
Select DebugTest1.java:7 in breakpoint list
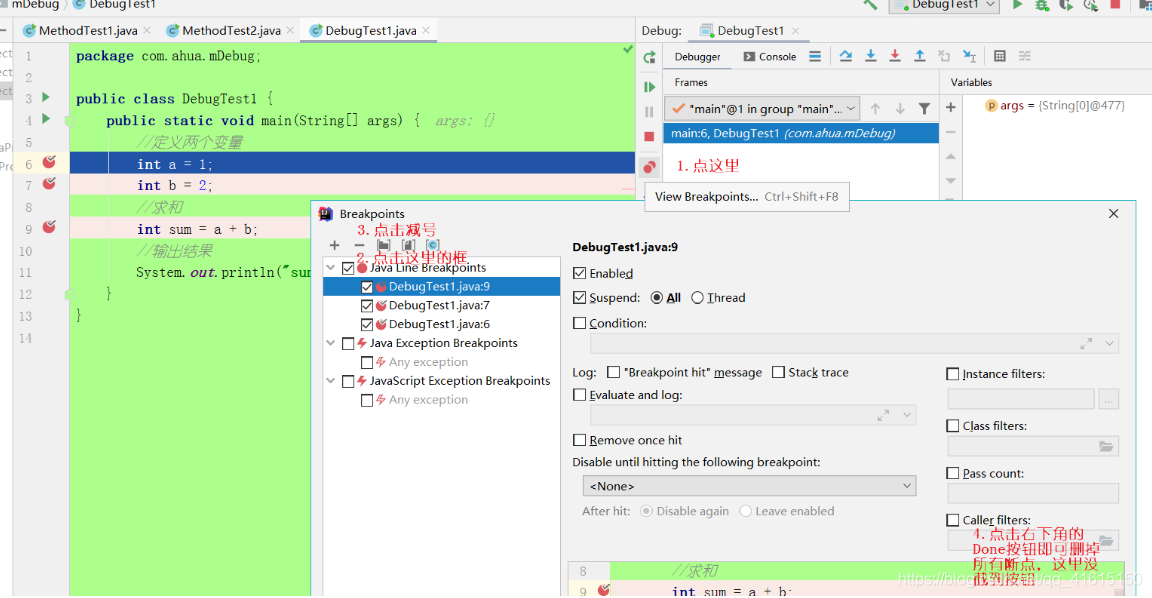(x=439, y=306)
